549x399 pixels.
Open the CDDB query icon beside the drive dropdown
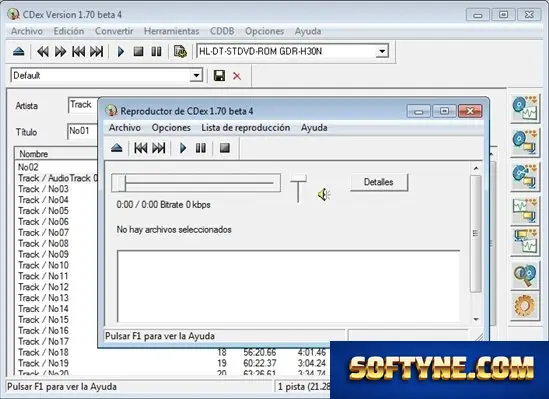coord(180,52)
